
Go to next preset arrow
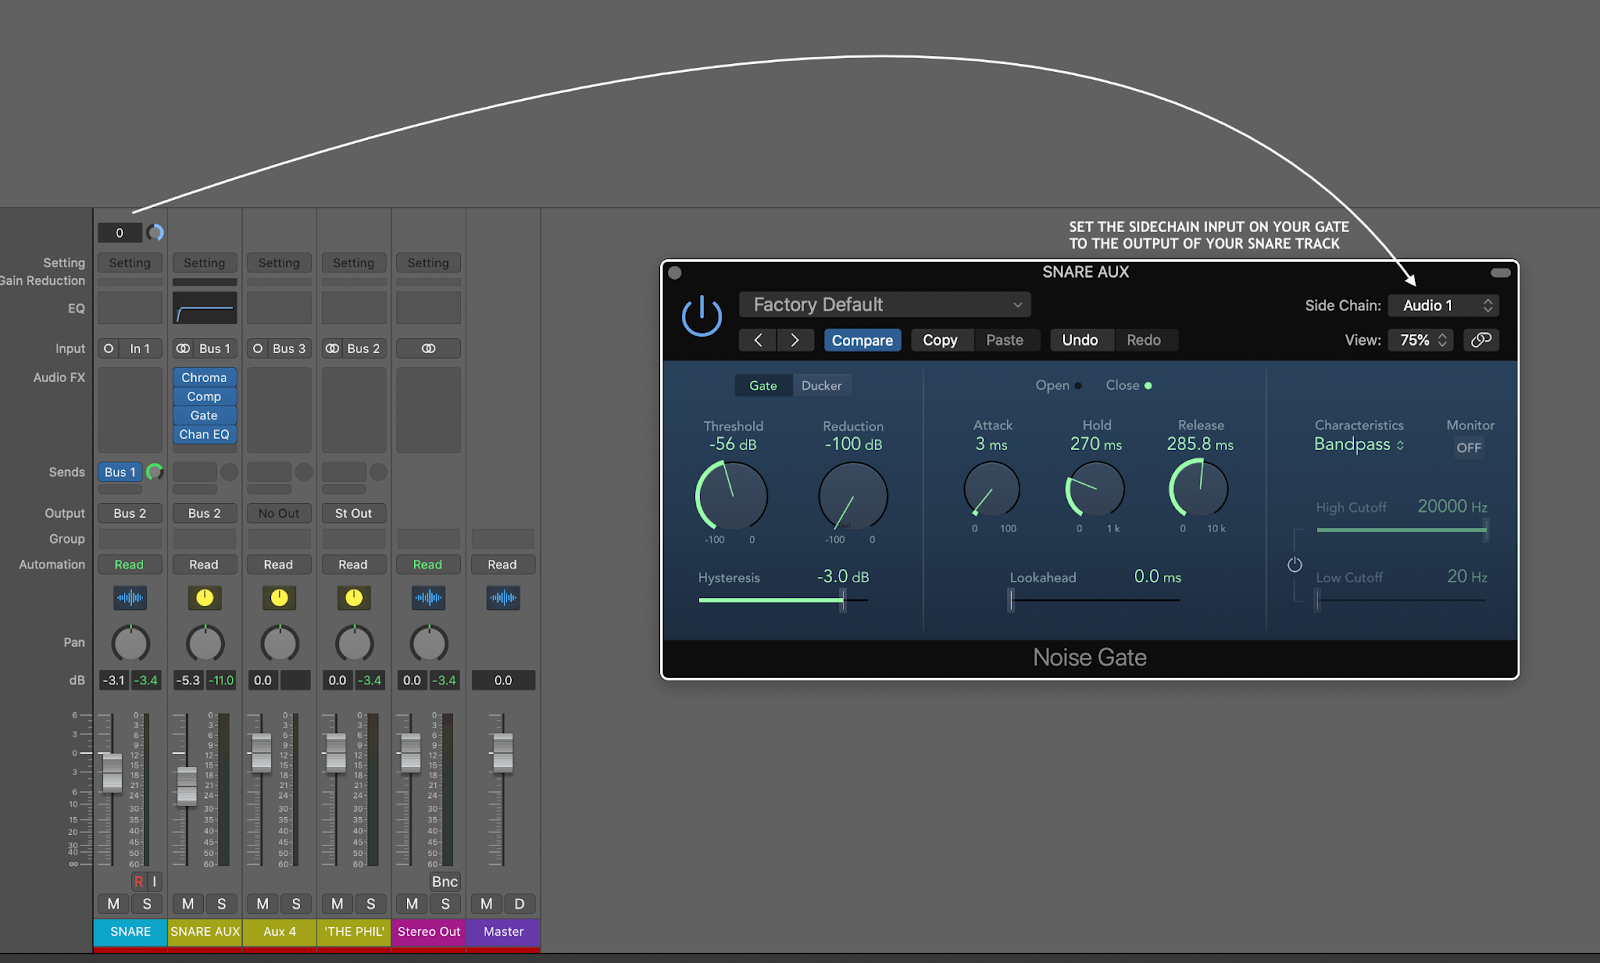pos(795,340)
